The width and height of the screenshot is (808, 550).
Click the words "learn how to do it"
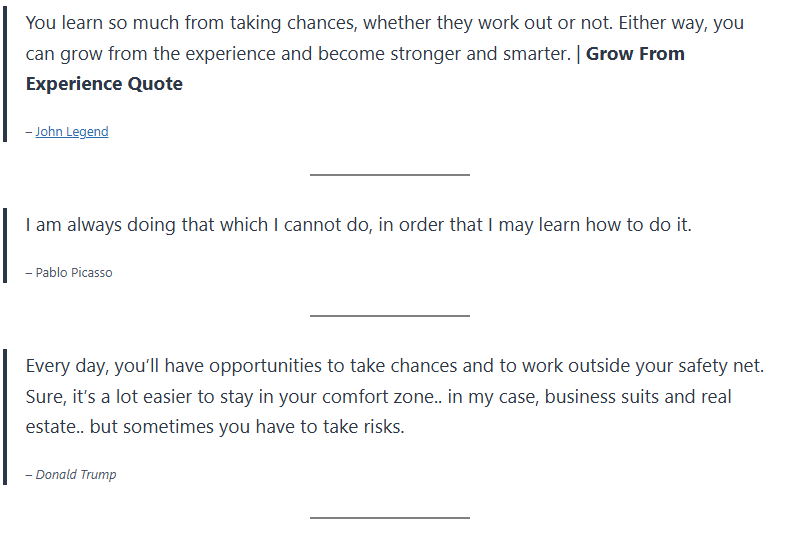click(x=615, y=225)
